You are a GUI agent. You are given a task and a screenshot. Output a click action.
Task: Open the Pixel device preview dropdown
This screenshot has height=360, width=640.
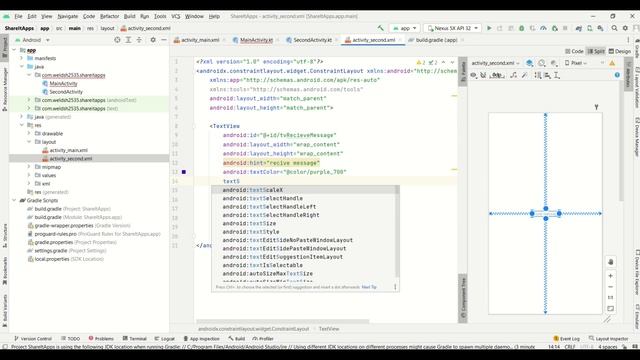[576, 63]
